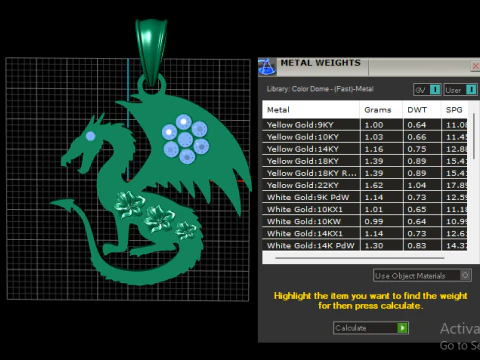The height and width of the screenshot is (360, 480).
Task: Select the dragon's blue eye gem
Action: coord(90,136)
